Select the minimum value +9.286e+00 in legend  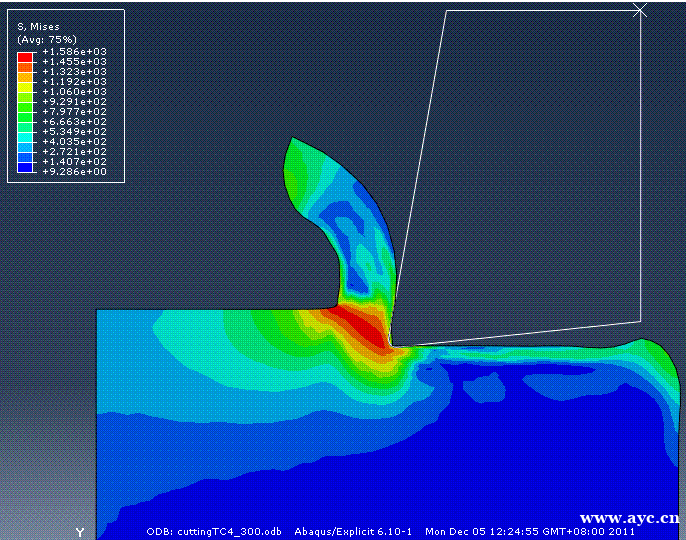point(73,171)
